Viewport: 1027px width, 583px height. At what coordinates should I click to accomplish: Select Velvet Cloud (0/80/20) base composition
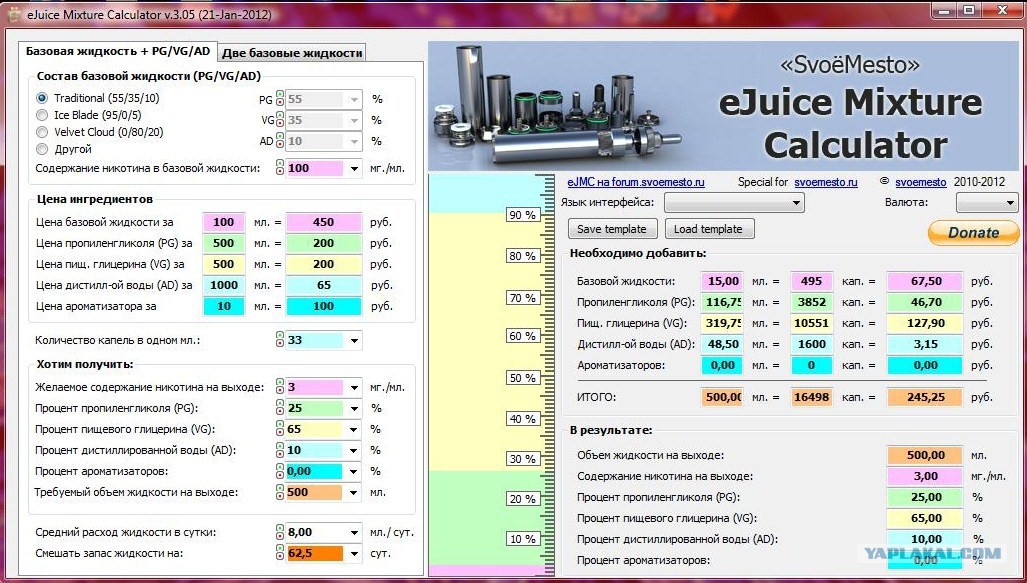pos(42,132)
